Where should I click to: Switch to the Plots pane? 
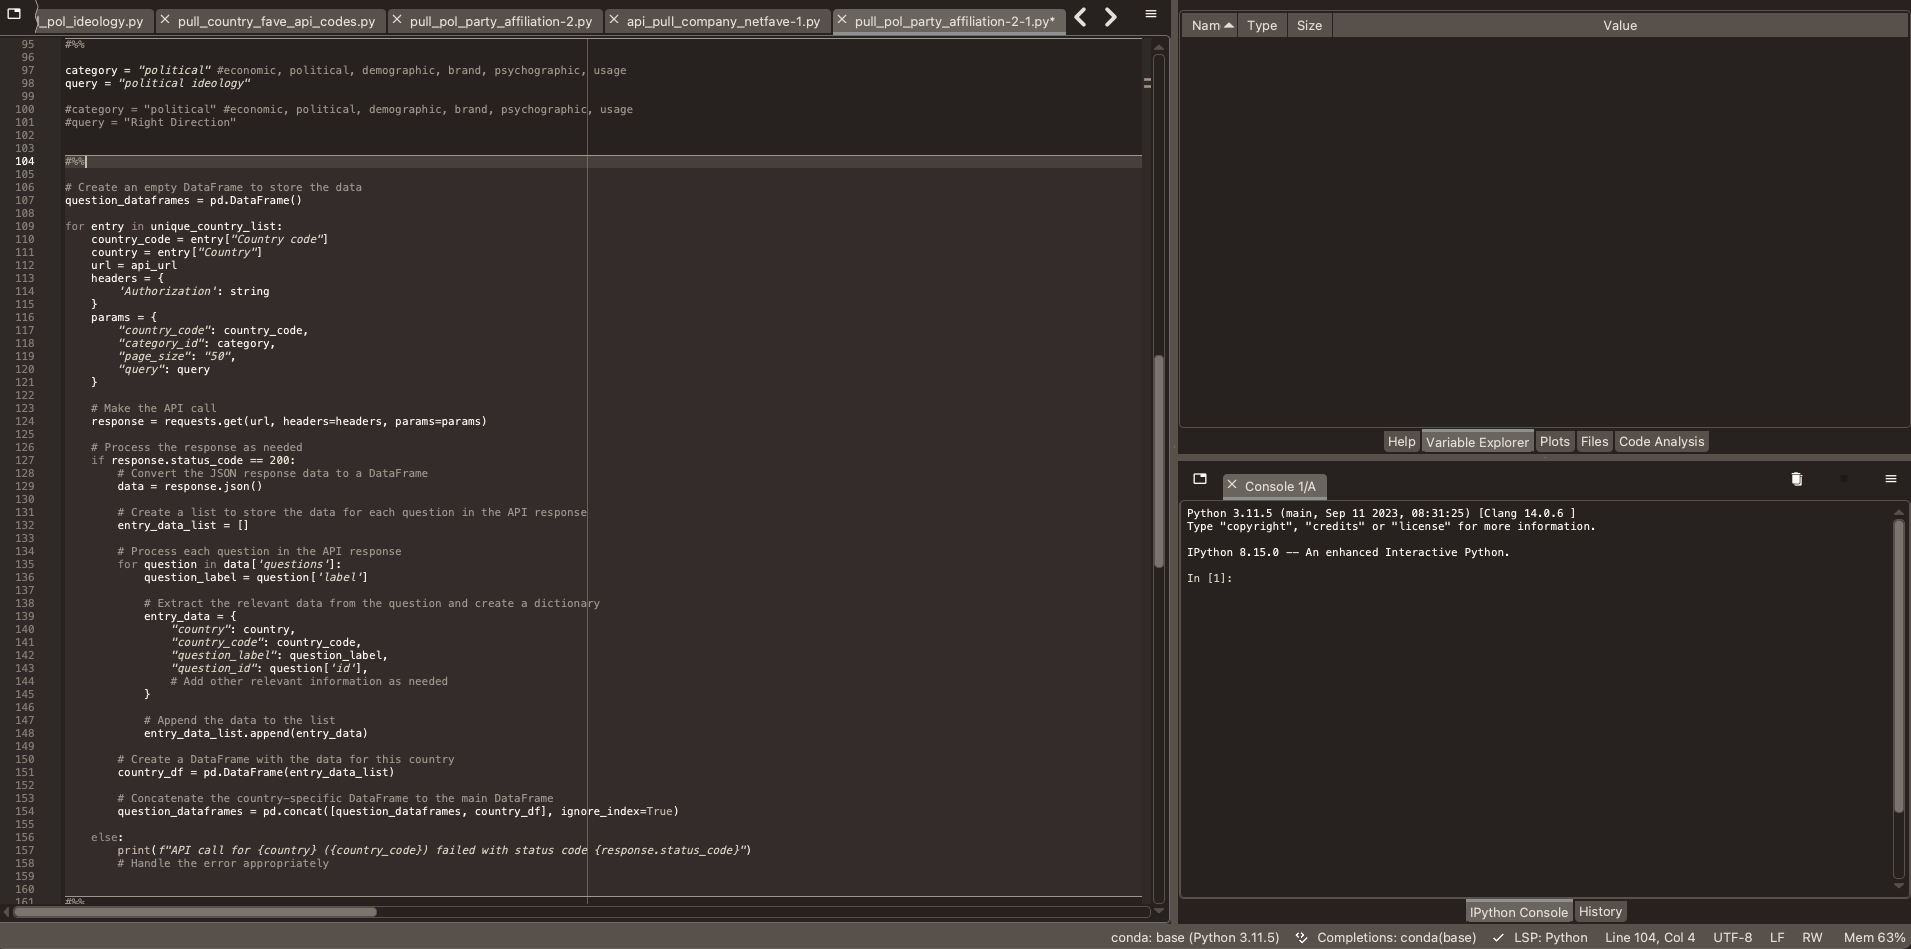point(1556,441)
